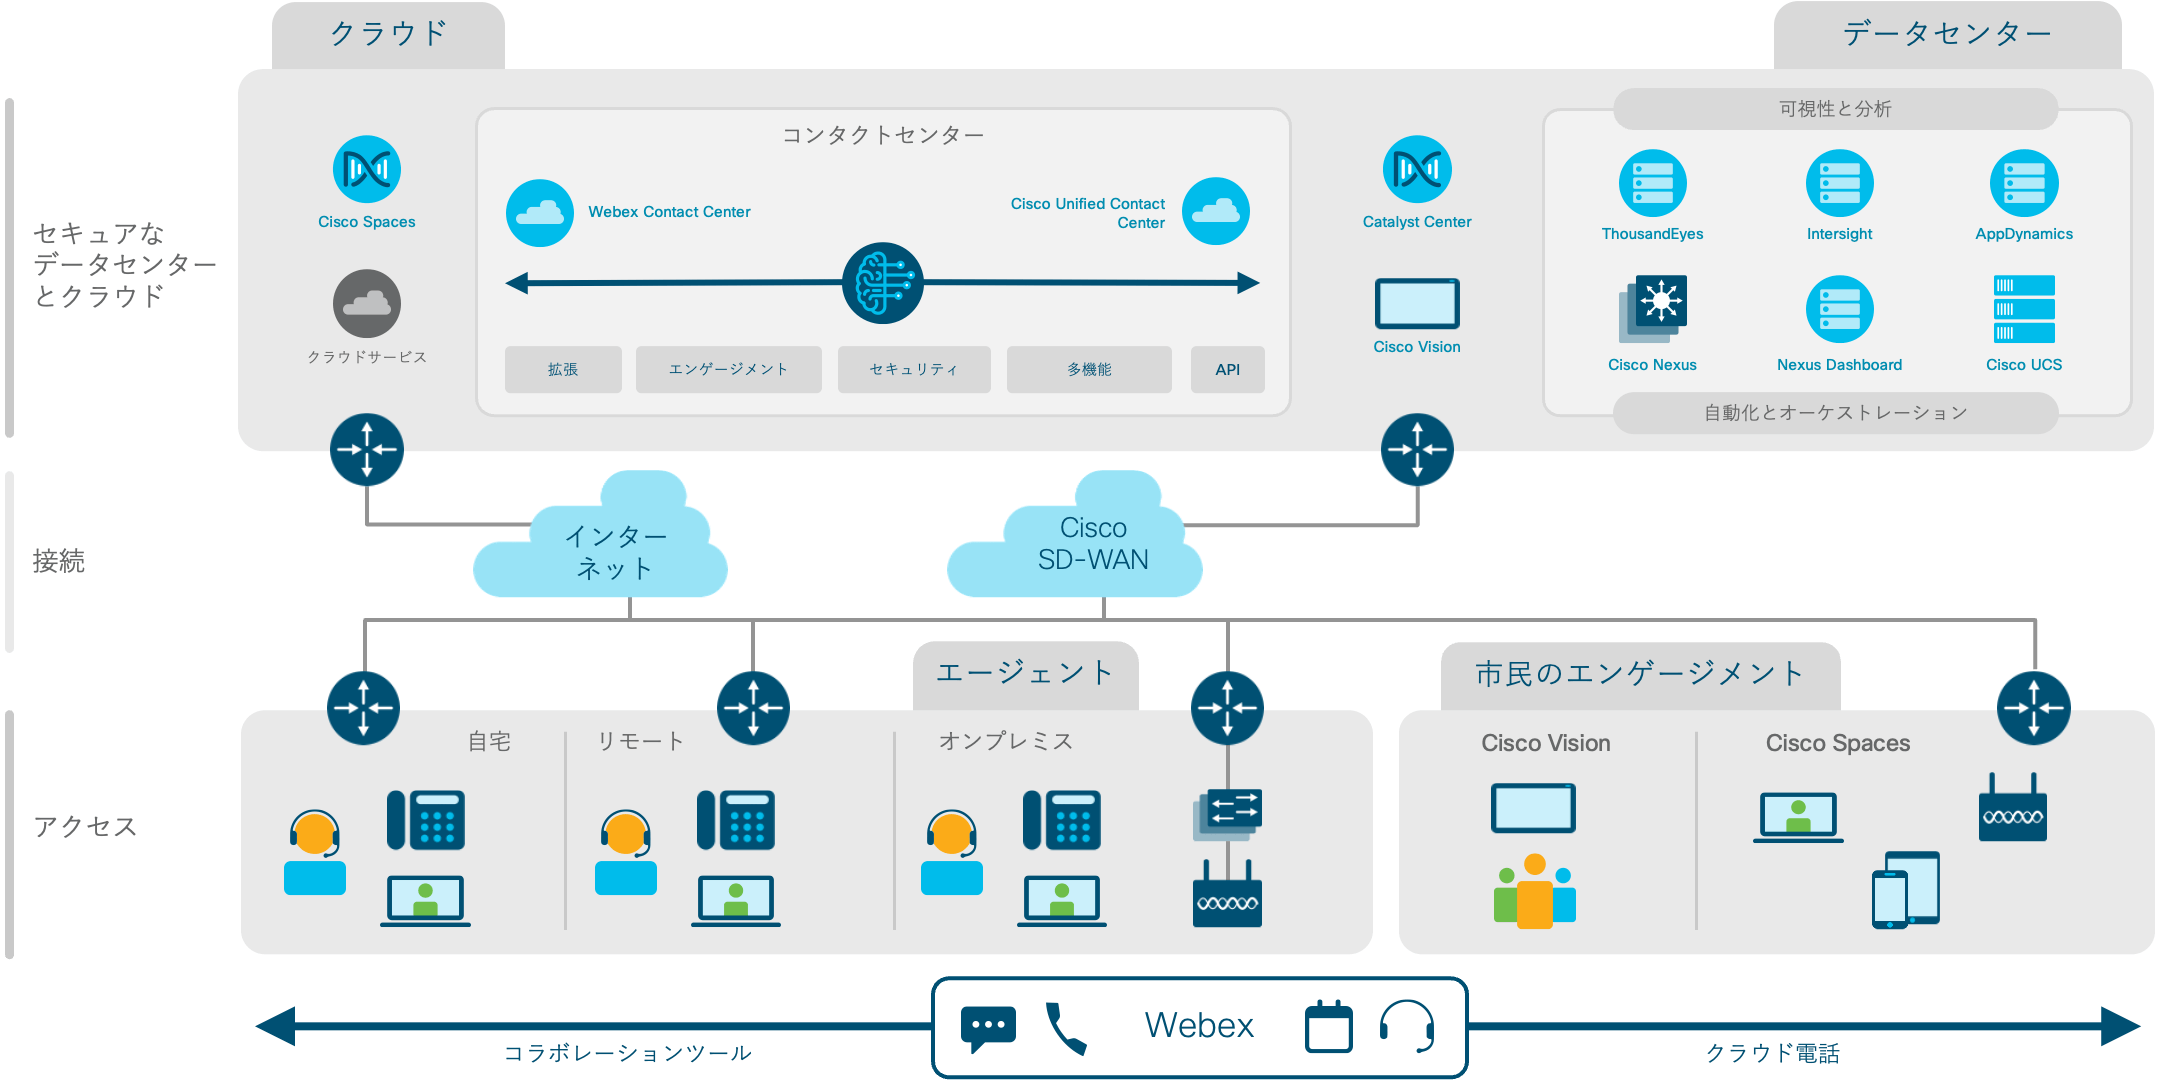Click the router icon beside Cisco Spaces access
Viewport: 2160px width, 1080px height.
pos(2034,708)
